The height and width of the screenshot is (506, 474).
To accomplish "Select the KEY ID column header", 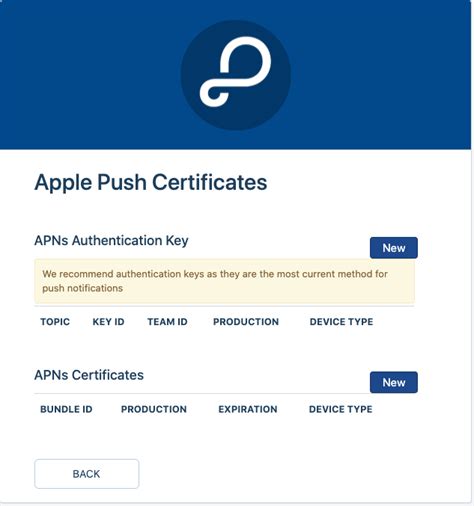I will [x=108, y=322].
